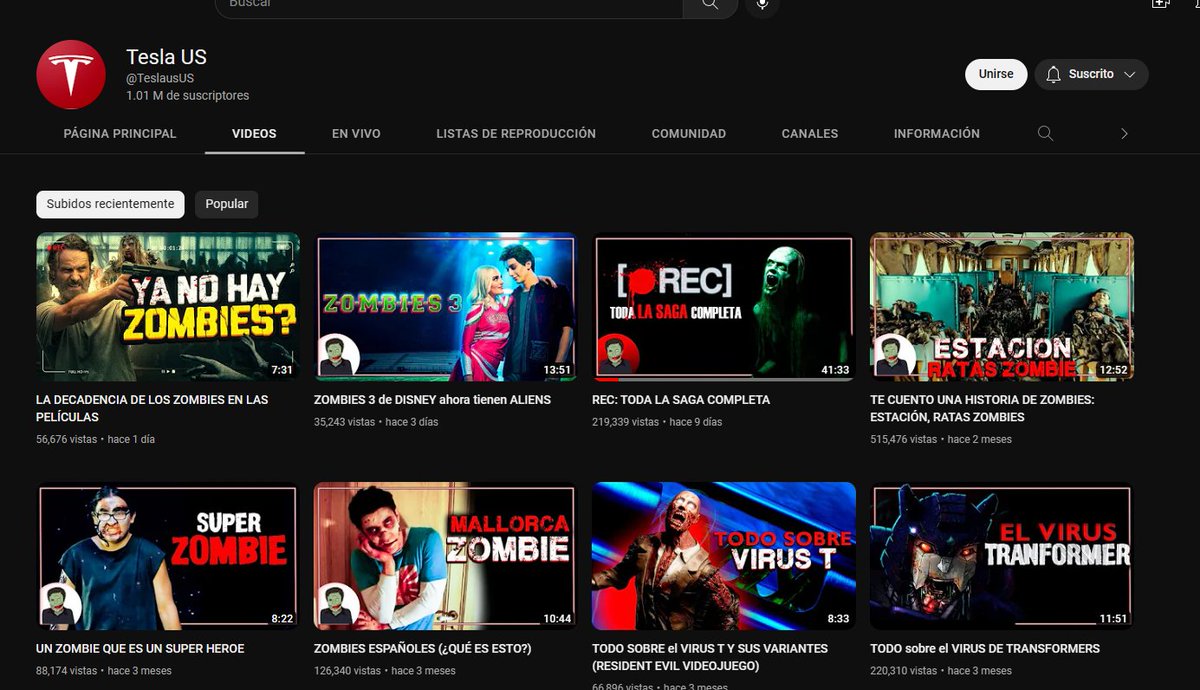Image resolution: width=1200 pixels, height=690 pixels.
Task: Click the zombie avatar on the MALLORCA ZOMBIE thumbnail
Action: coord(338,605)
